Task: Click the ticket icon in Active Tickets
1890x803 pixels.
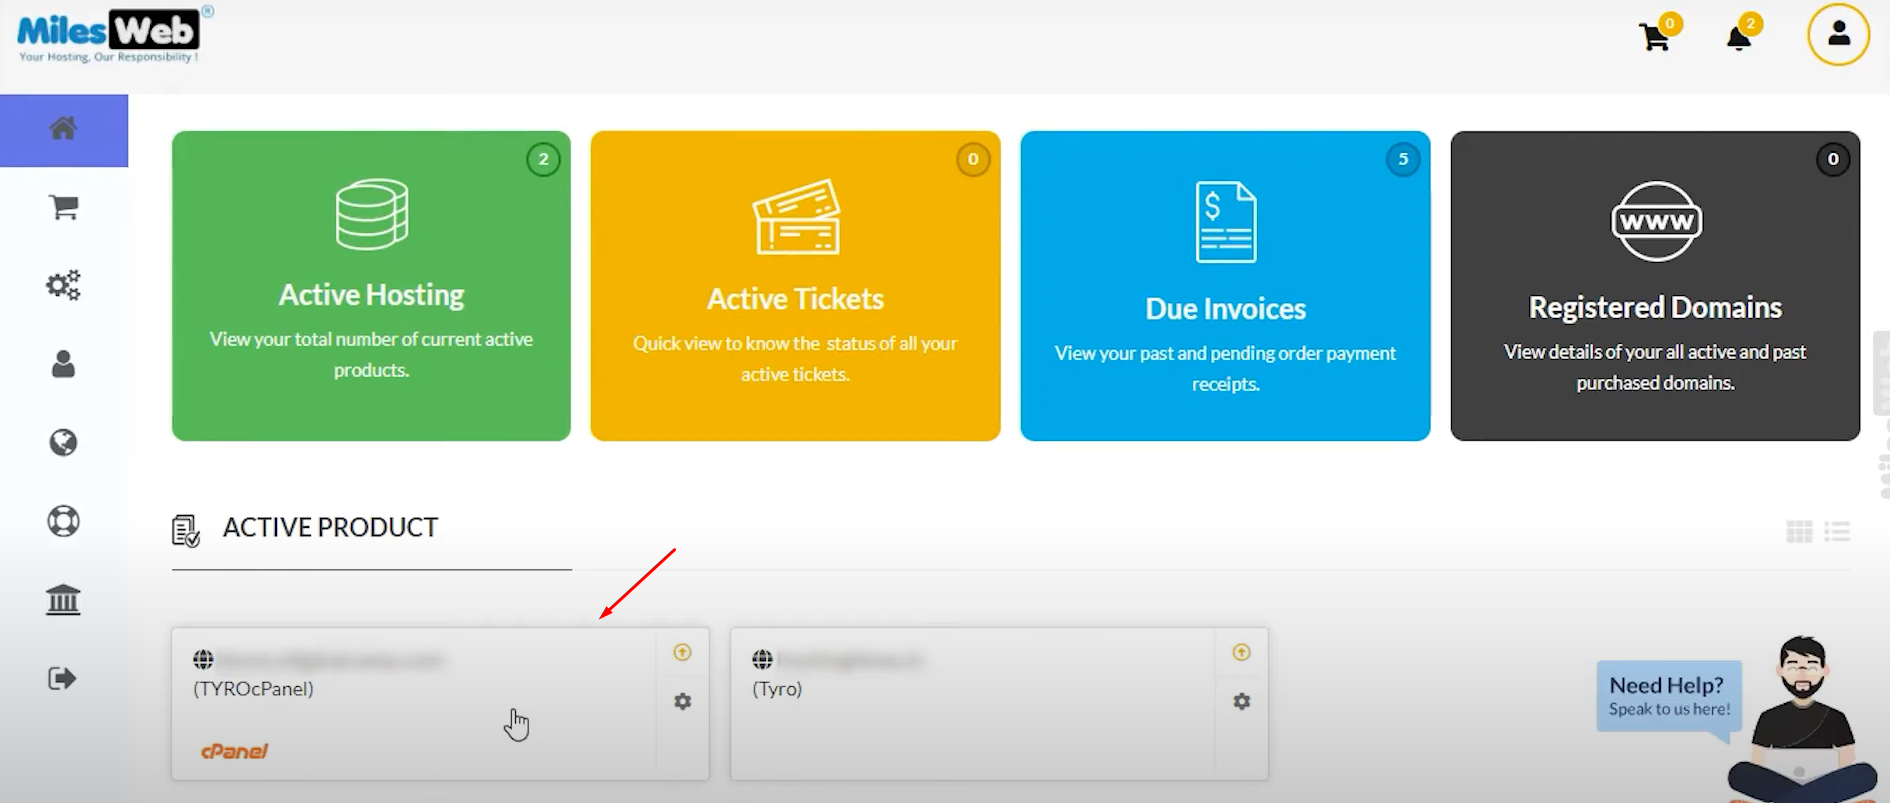Action: (796, 217)
